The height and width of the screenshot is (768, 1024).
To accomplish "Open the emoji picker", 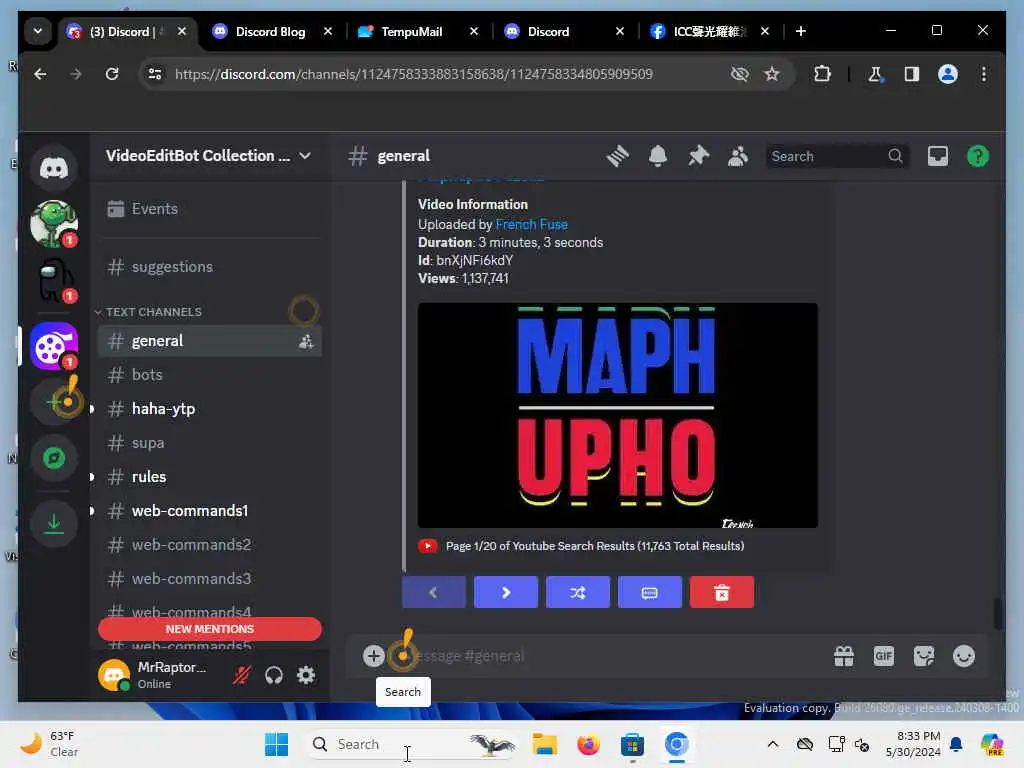I will [964, 656].
